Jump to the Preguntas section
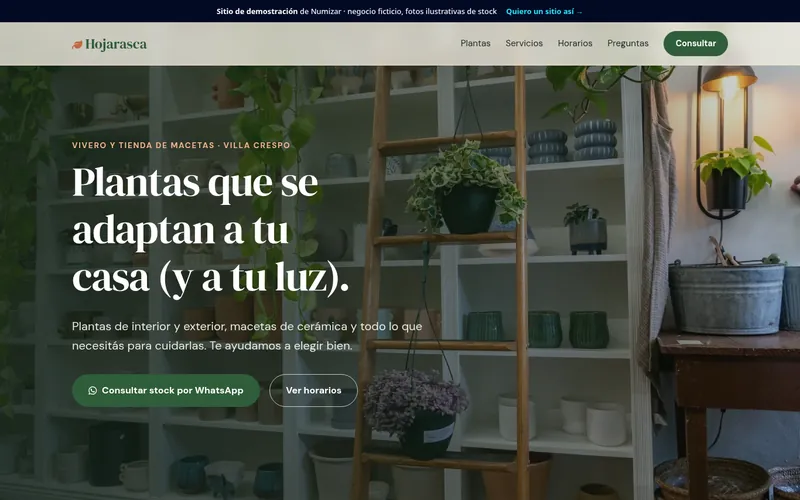Viewport: 800px width, 500px height. coord(628,43)
